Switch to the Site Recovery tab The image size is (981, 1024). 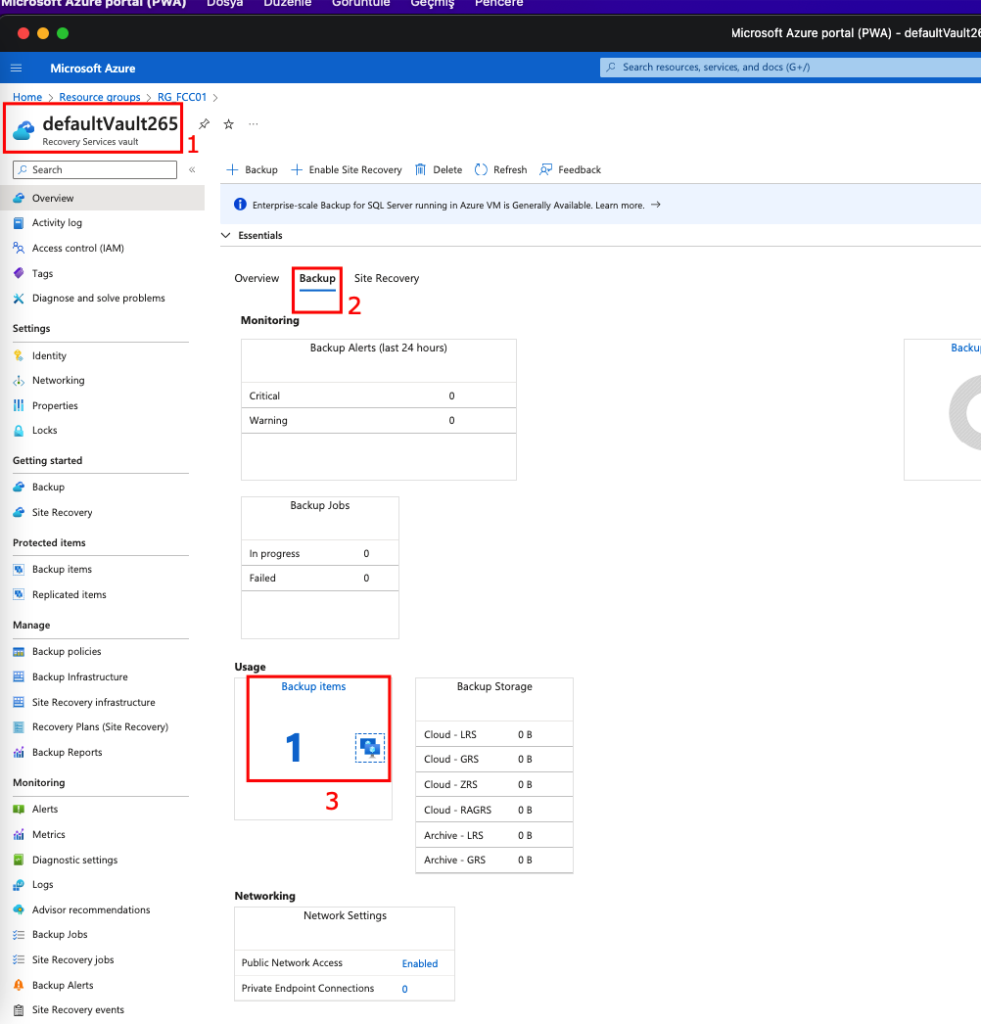[386, 278]
